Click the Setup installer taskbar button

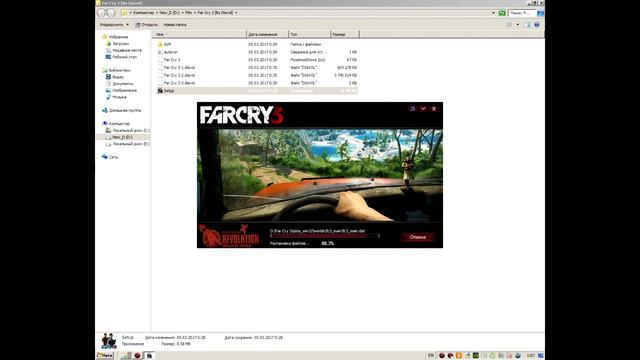(x=149, y=356)
